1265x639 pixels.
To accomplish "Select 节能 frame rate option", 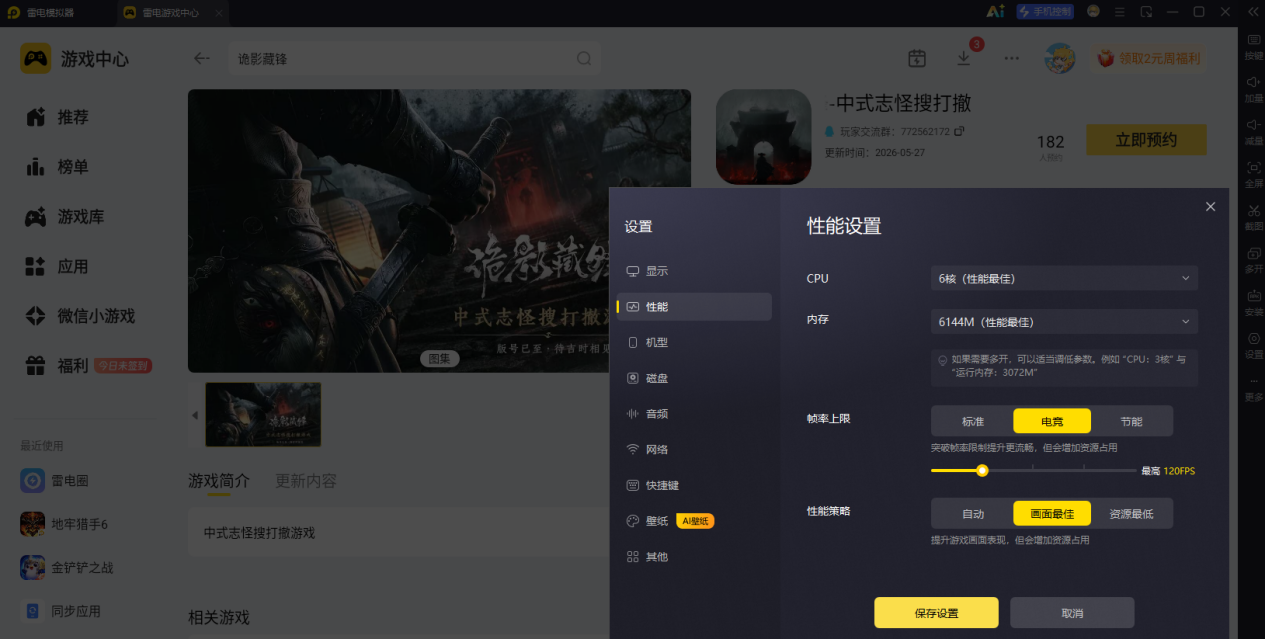I will (1131, 421).
